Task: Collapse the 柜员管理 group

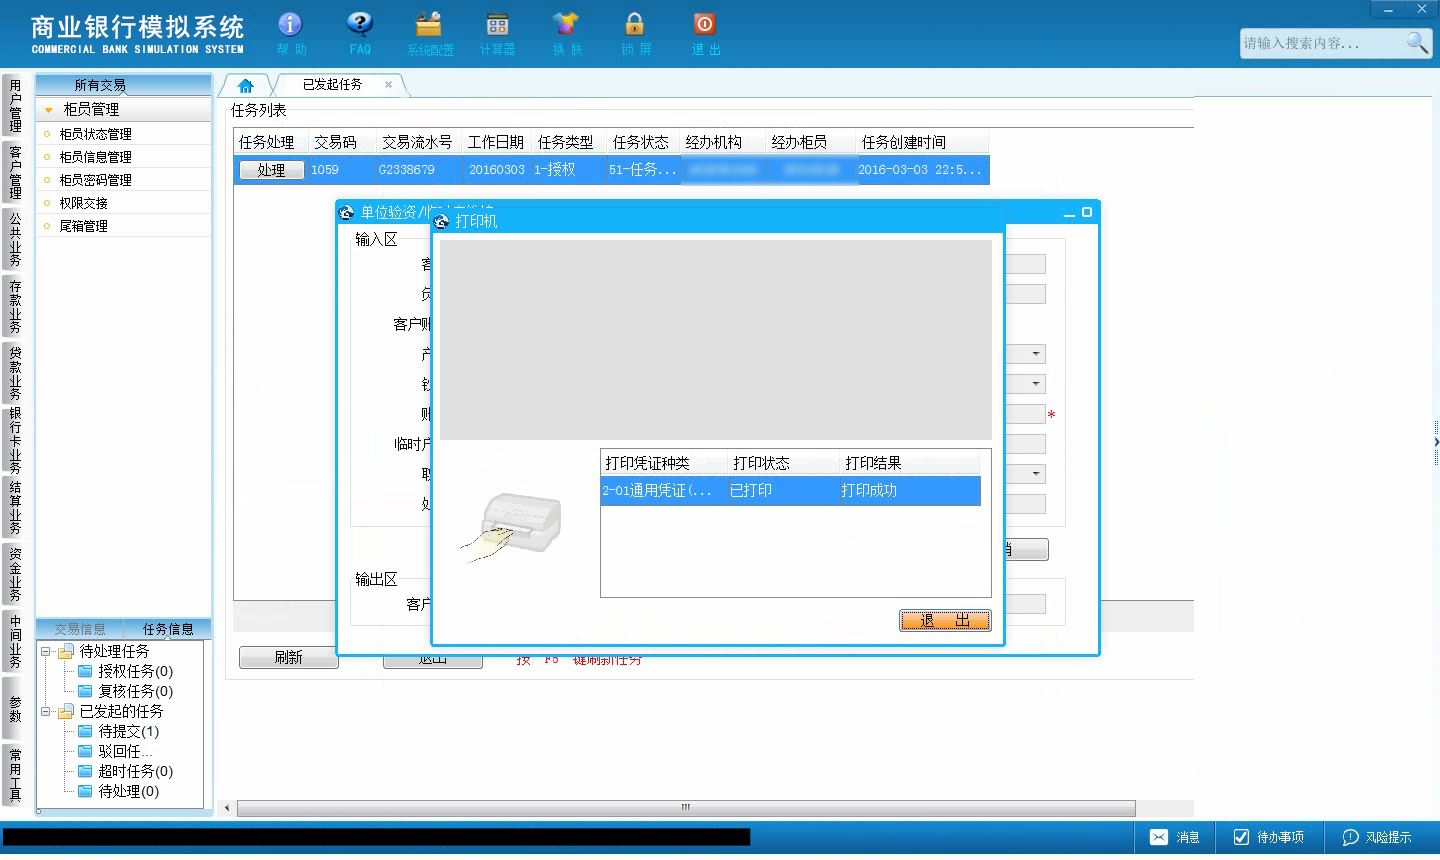Action: click(x=48, y=110)
